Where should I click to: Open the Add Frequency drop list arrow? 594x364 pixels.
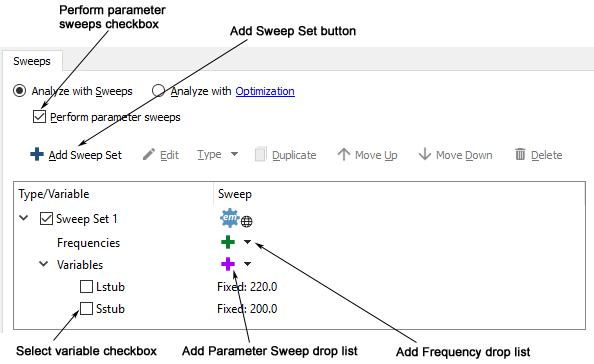247,242
